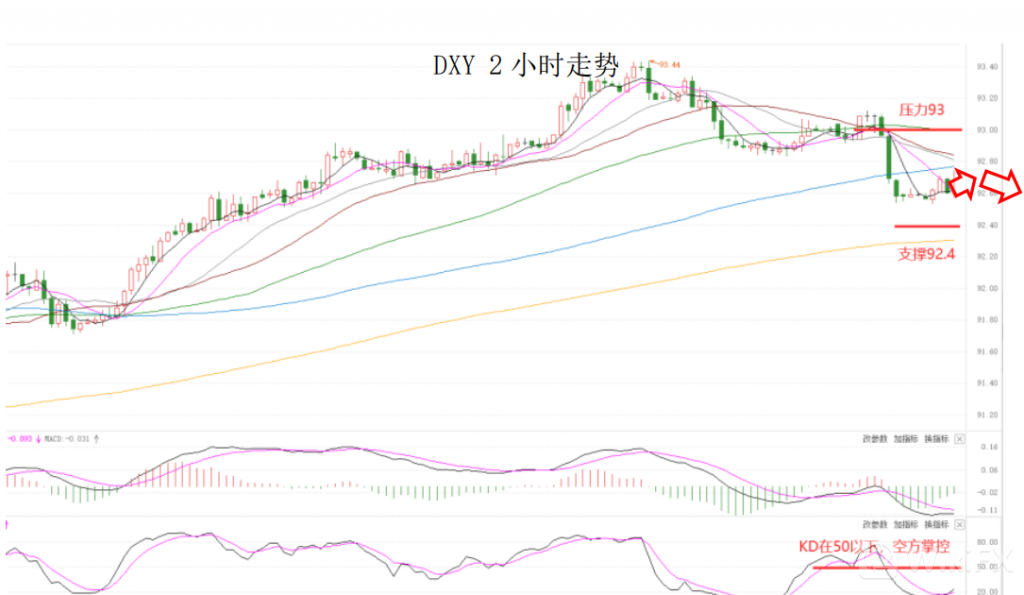
Task: Click 加指标 in the KD panel
Action: pos(905,525)
